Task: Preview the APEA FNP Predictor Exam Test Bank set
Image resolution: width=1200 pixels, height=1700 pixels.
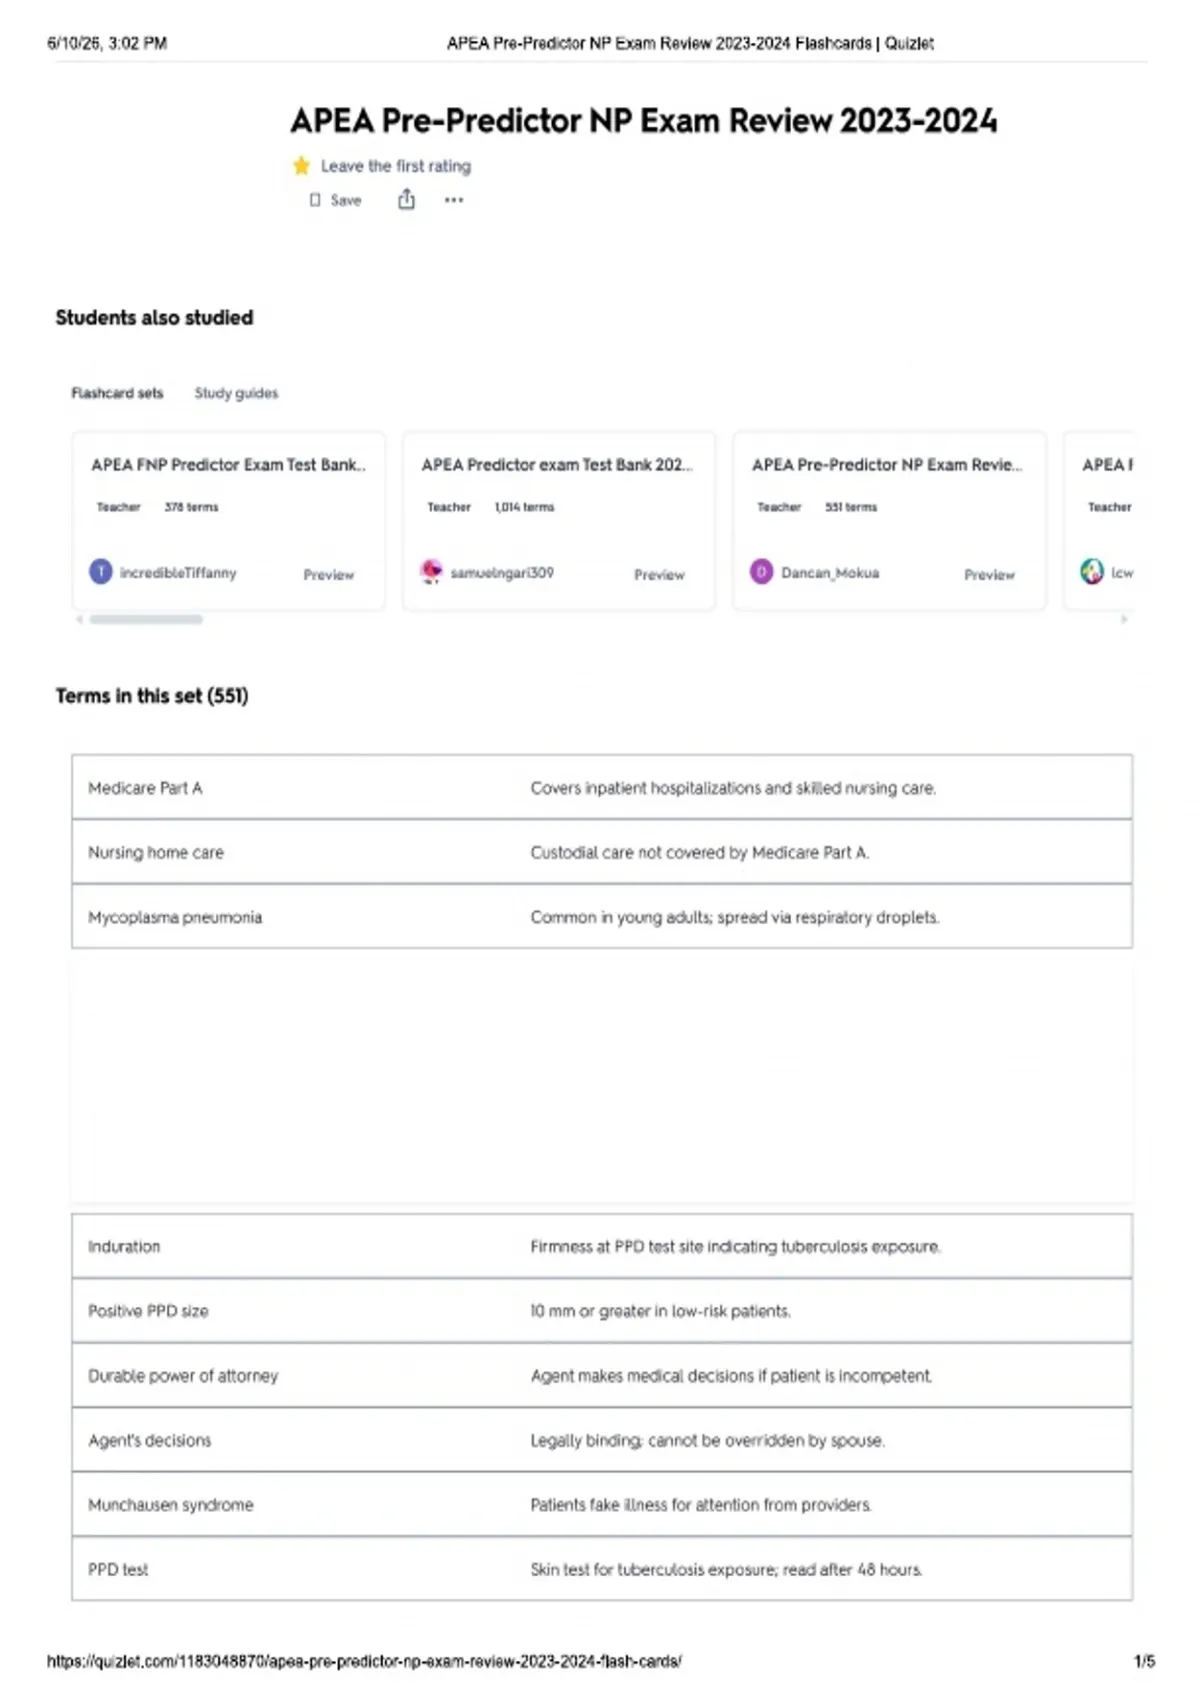Action: click(x=329, y=575)
